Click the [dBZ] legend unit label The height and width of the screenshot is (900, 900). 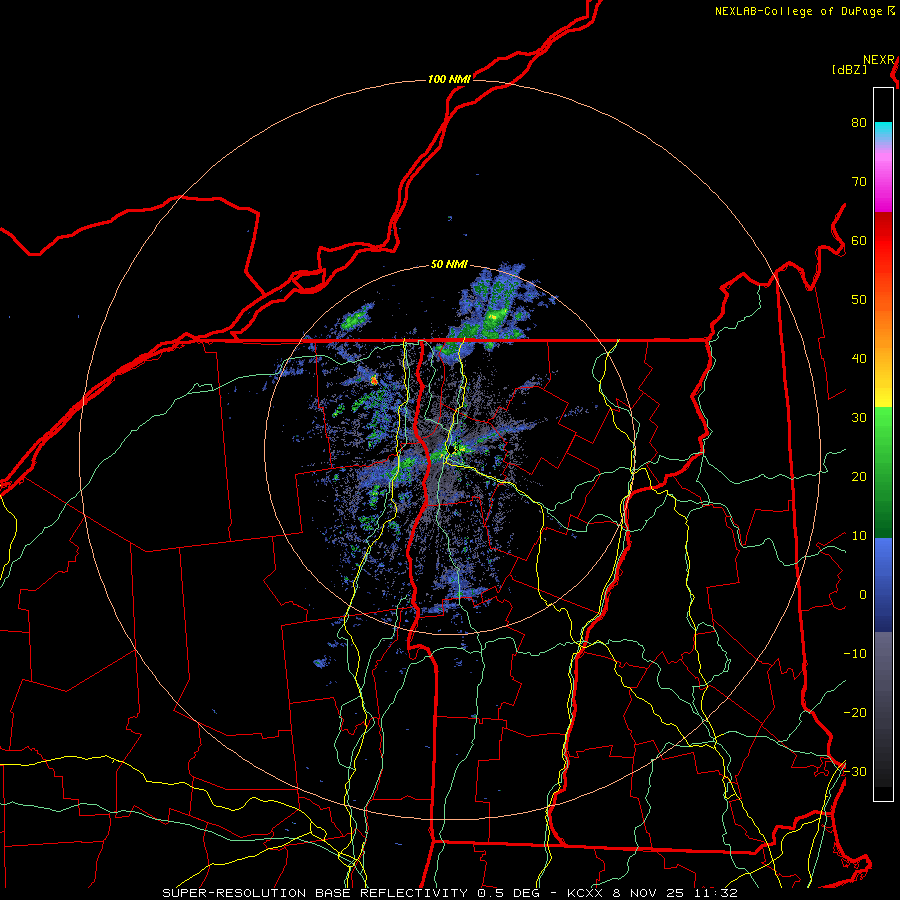pos(849,69)
